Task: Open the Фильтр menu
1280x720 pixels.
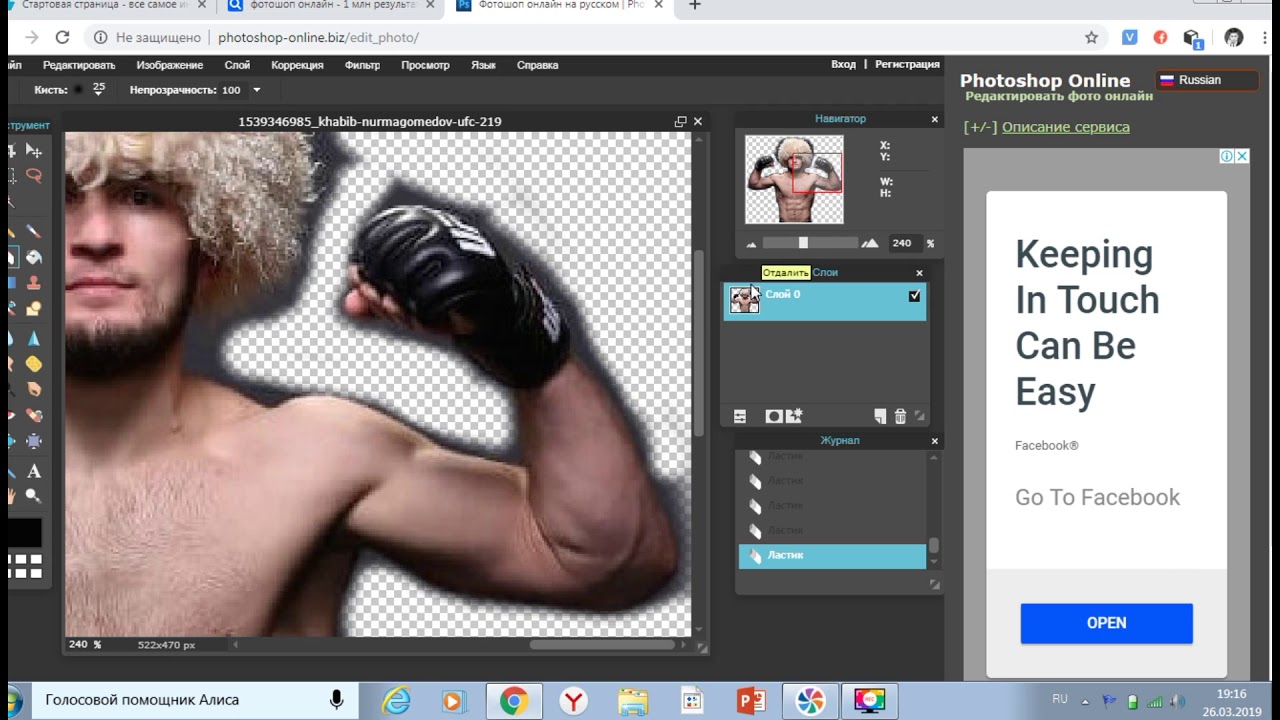Action: (362, 65)
